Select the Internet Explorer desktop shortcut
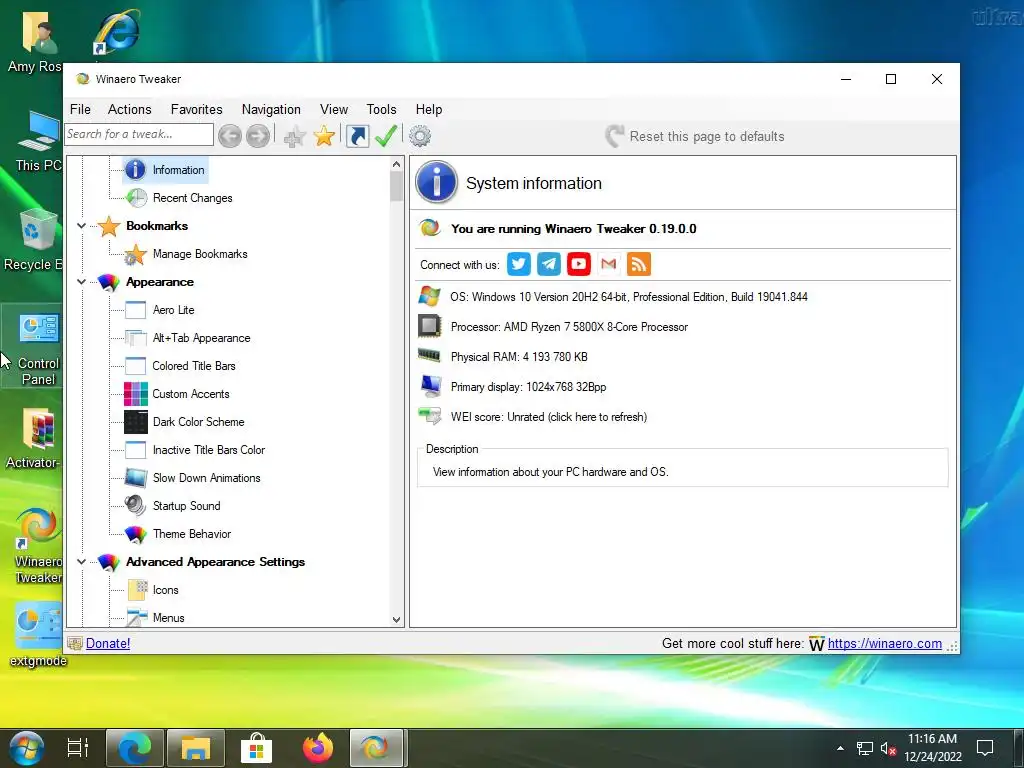Viewport: 1024px width, 768px height. (117, 31)
